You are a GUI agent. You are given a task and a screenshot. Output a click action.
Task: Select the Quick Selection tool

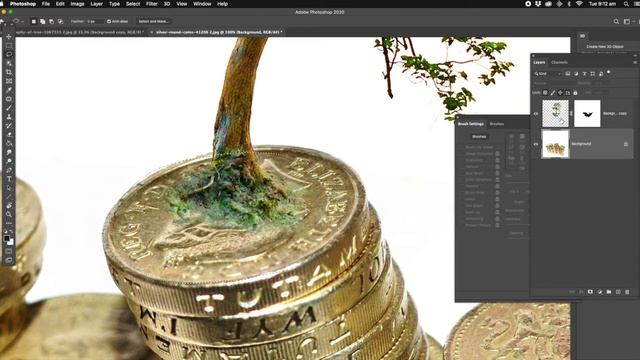click(x=9, y=63)
